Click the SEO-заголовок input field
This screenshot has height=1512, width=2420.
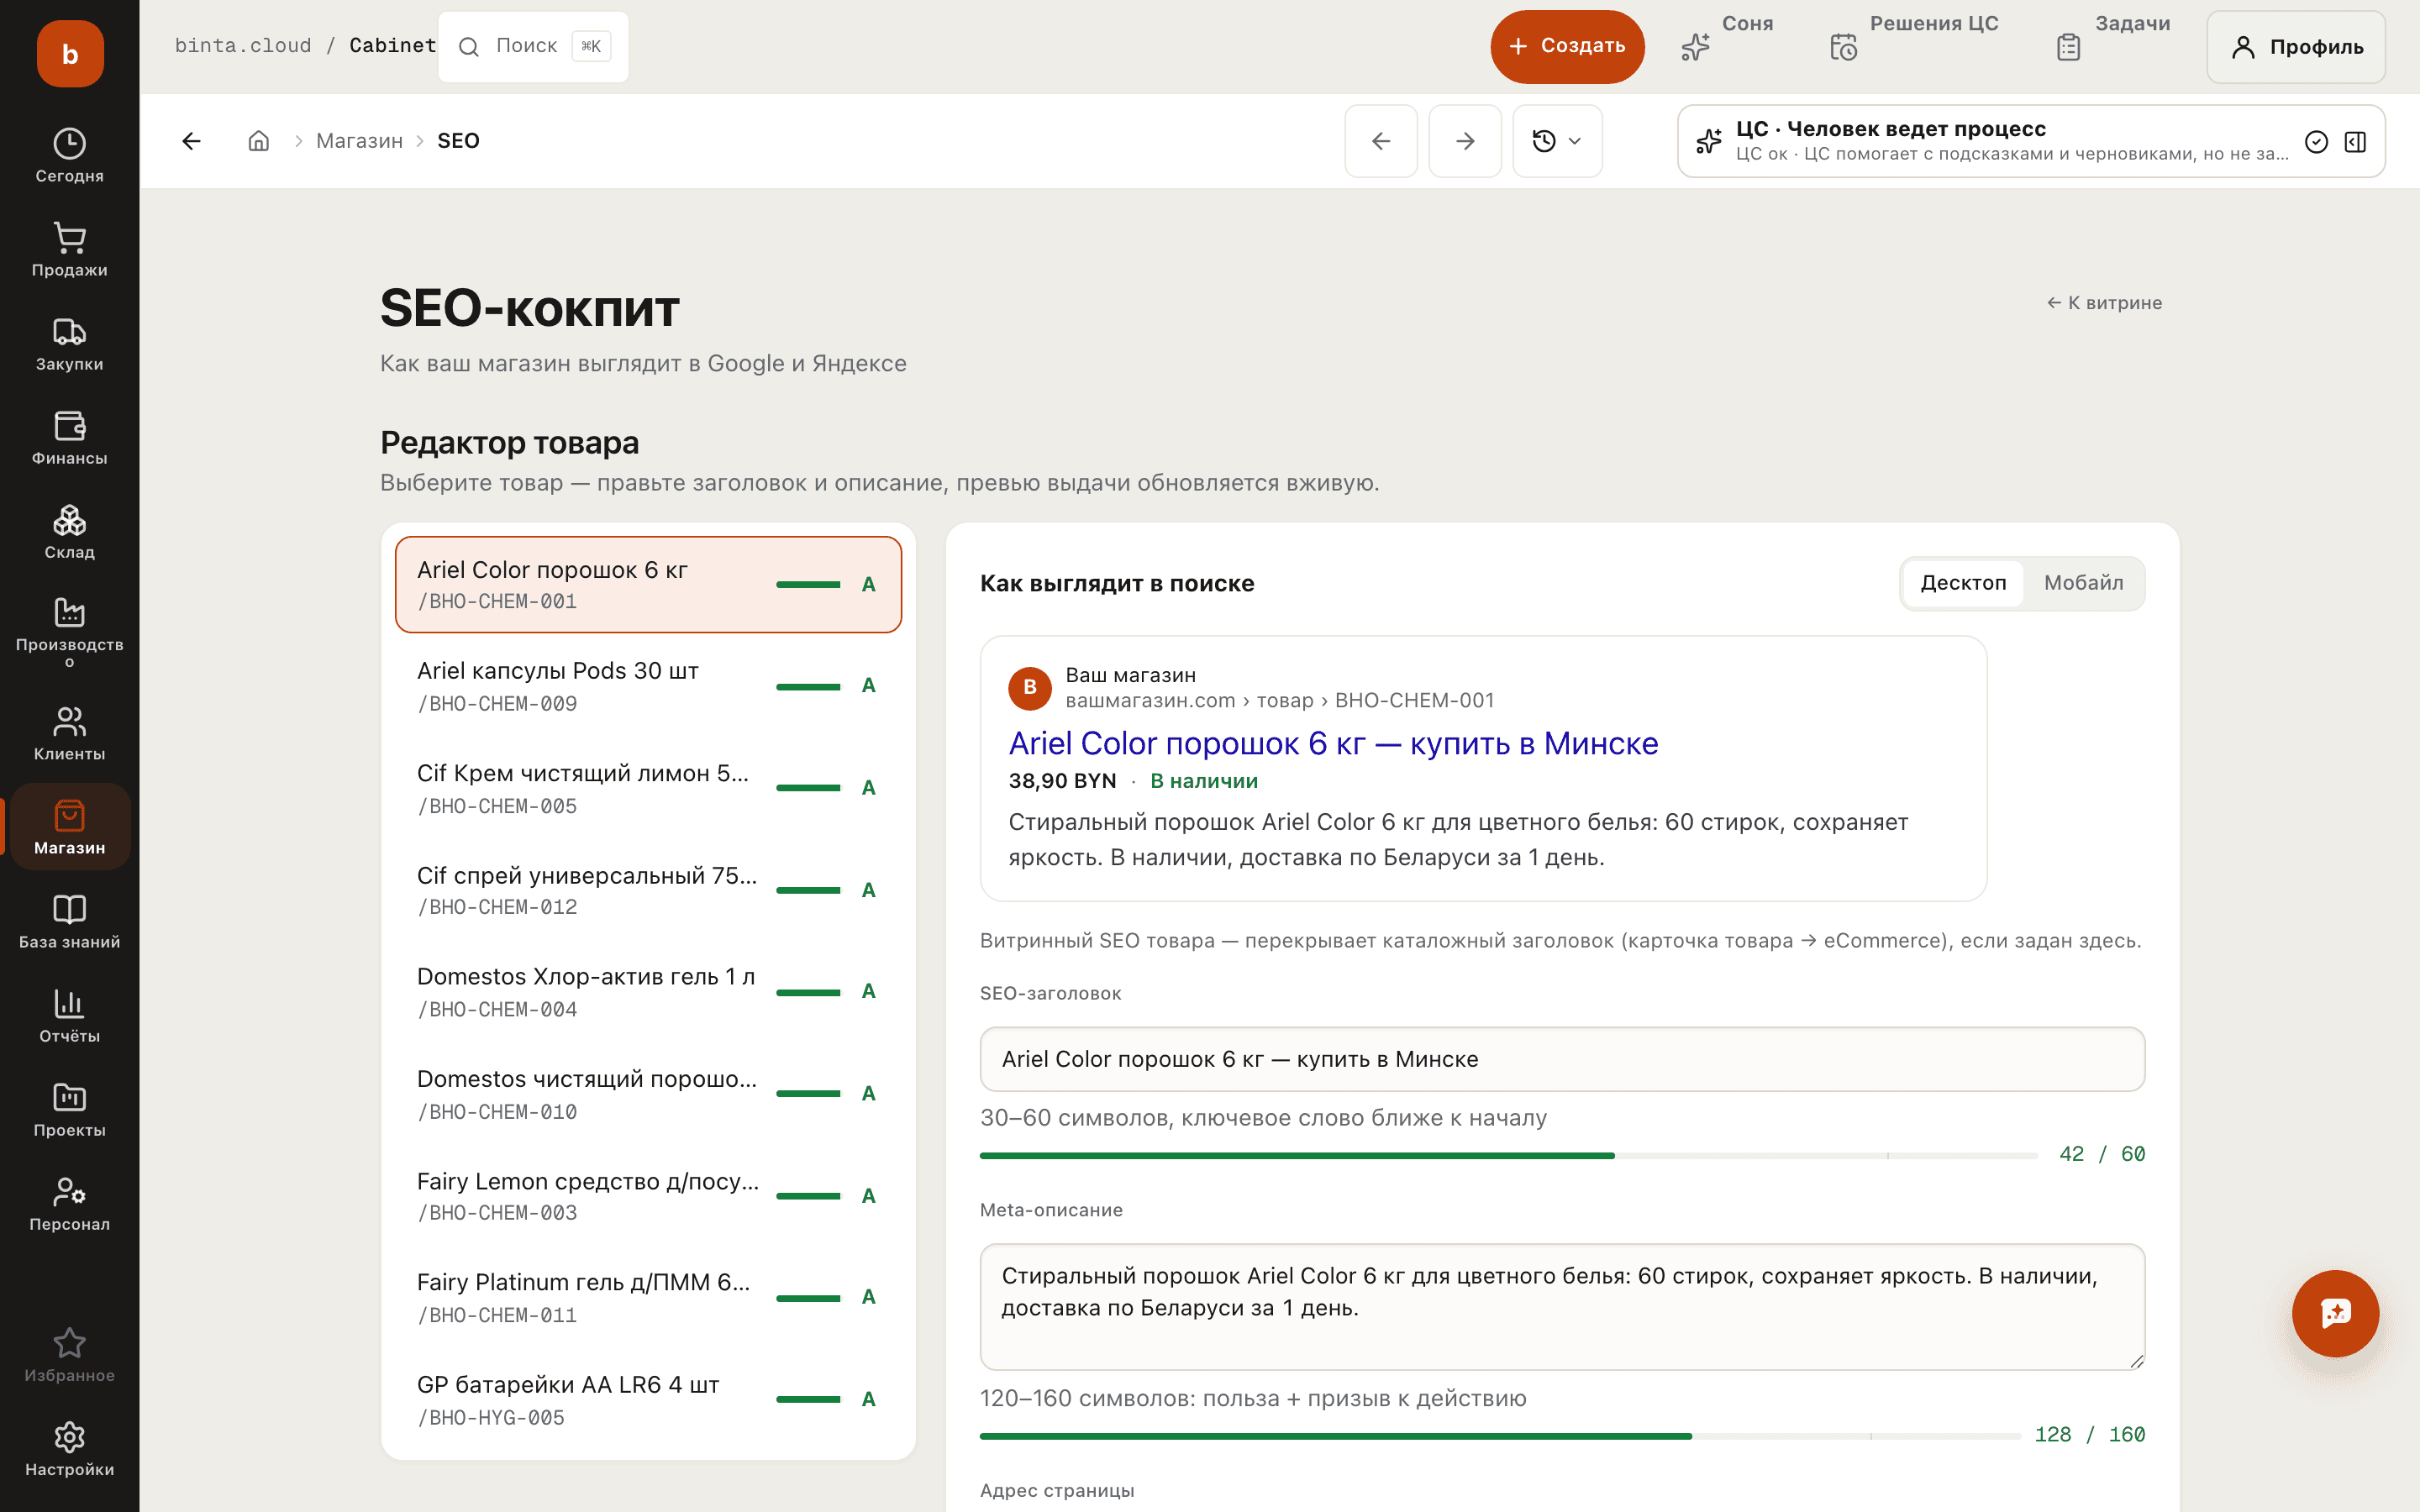tap(1562, 1059)
